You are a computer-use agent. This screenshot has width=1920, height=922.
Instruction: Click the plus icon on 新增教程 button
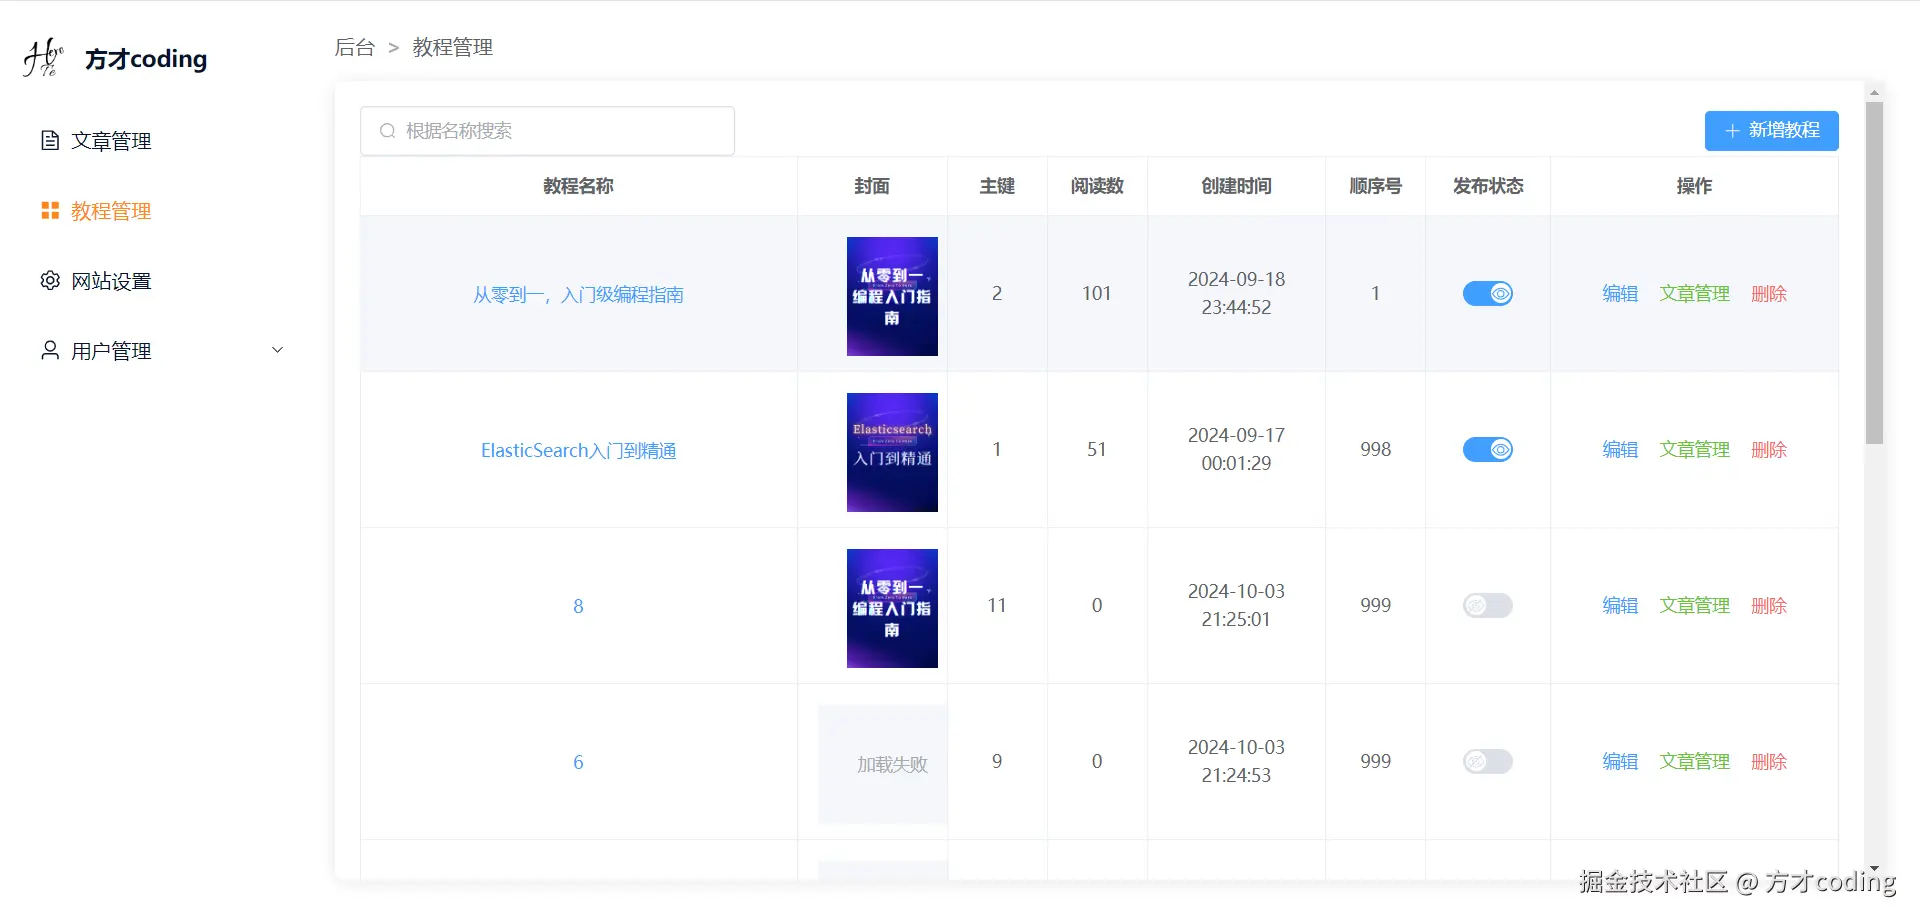1733,131
